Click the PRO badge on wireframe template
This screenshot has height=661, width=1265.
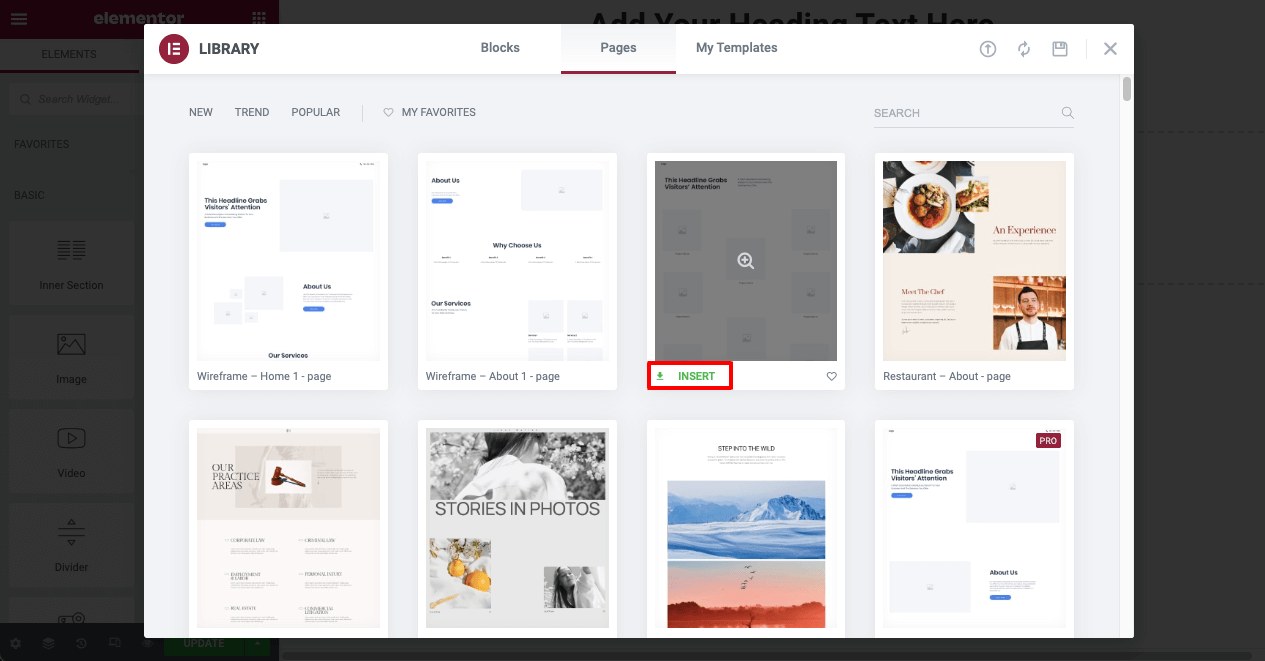pyautogui.click(x=1048, y=440)
